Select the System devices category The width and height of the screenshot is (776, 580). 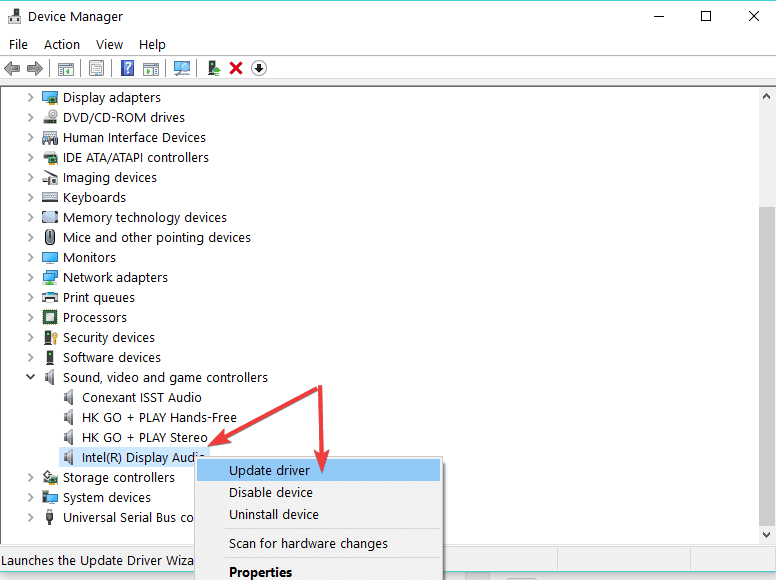pyautogui.click(x=107, y=497)
